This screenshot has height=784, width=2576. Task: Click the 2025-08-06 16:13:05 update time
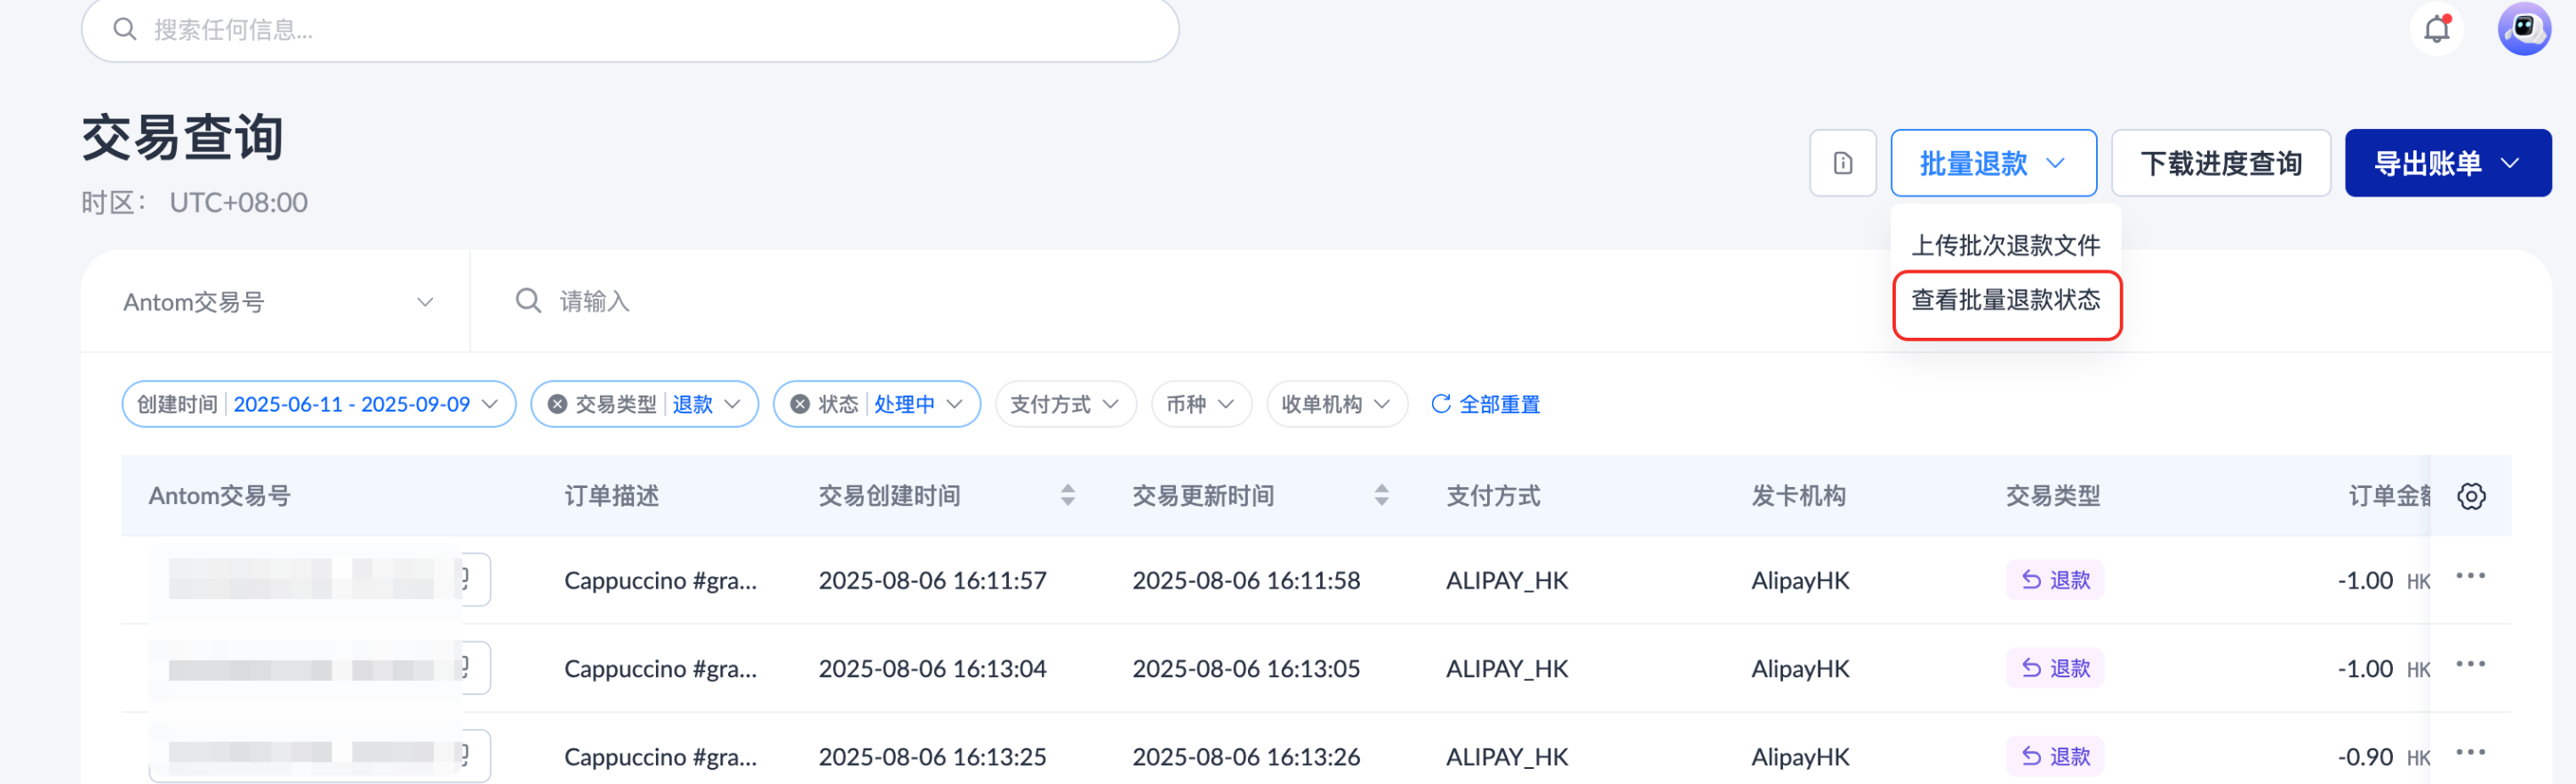1245,668
